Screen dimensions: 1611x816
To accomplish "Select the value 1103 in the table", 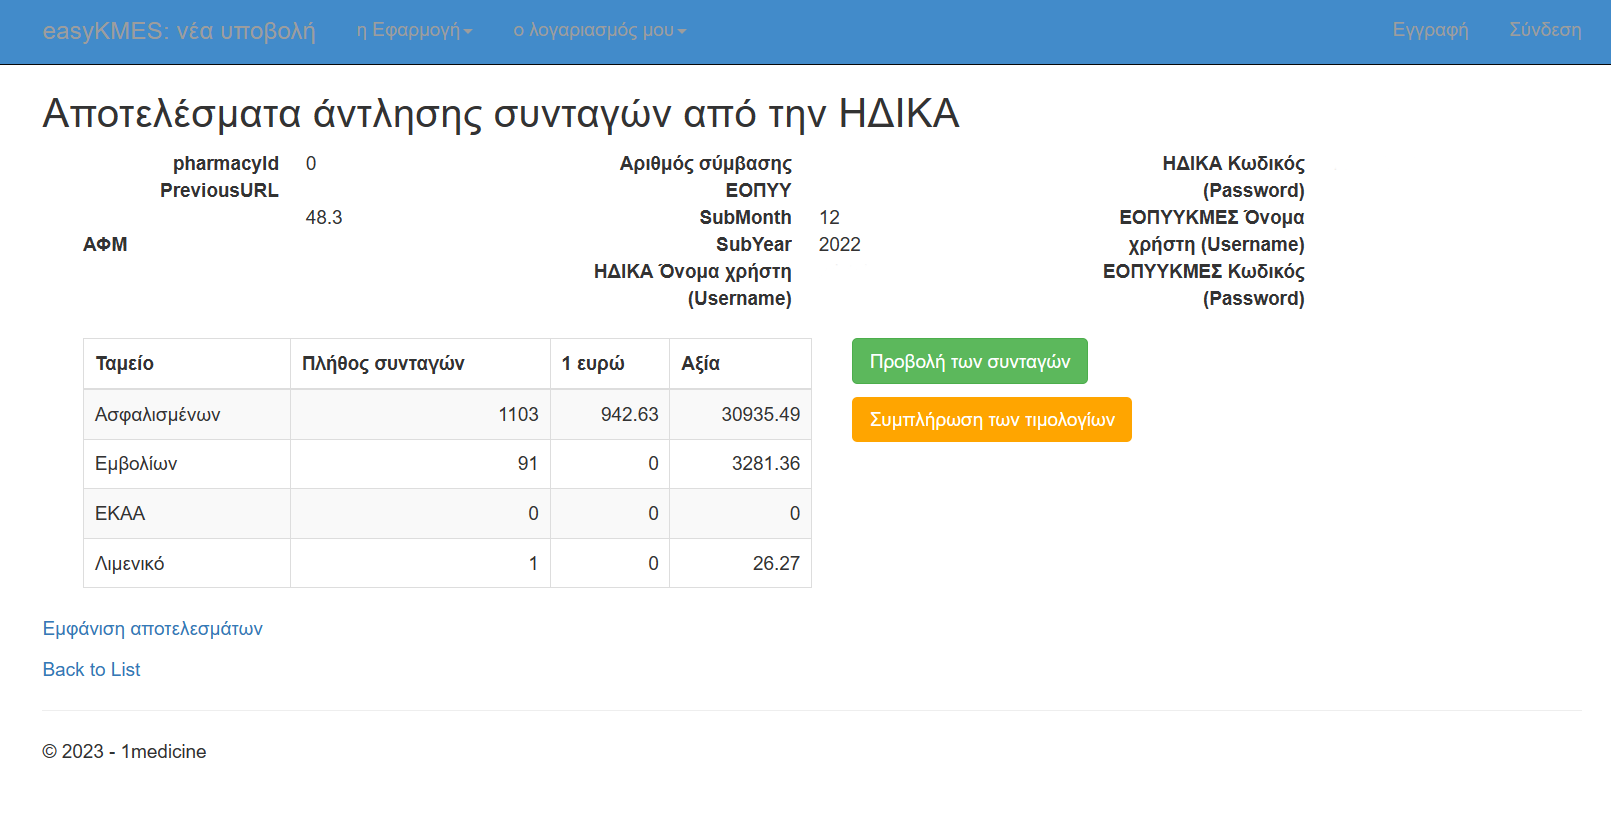I will [x=518, y=414].
